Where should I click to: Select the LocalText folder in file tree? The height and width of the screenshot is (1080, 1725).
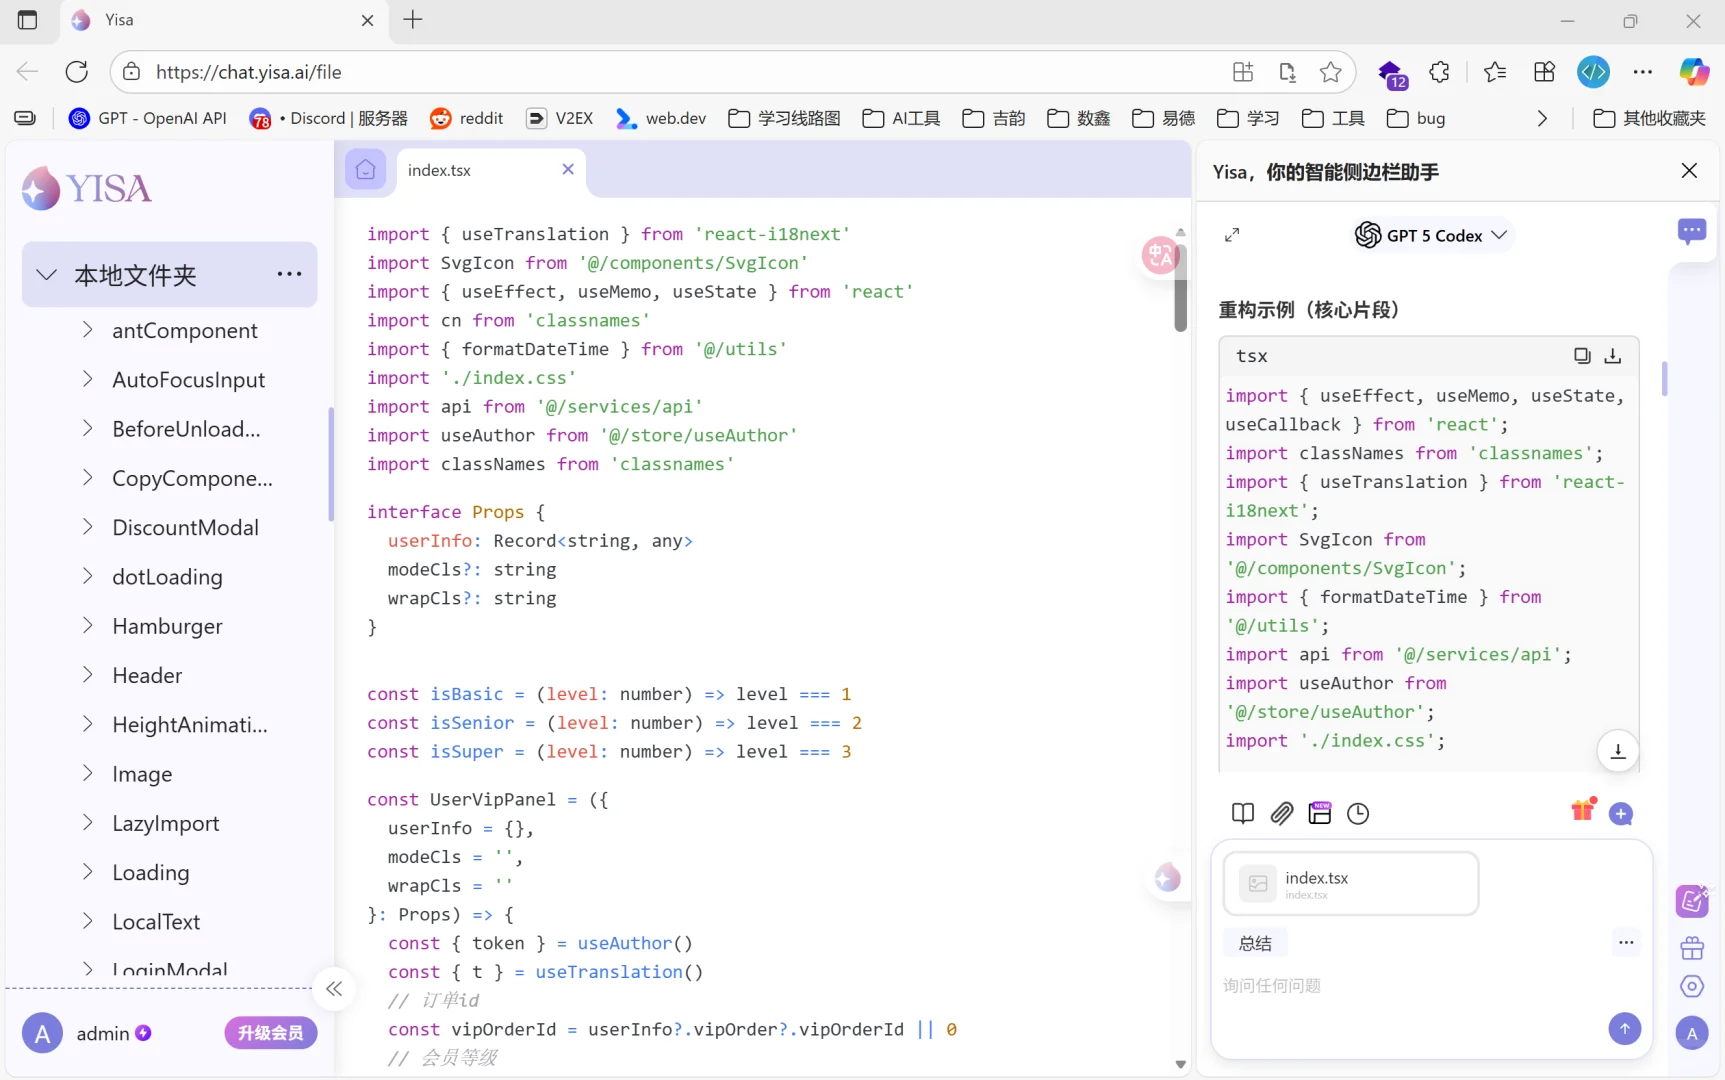point(156,921)
